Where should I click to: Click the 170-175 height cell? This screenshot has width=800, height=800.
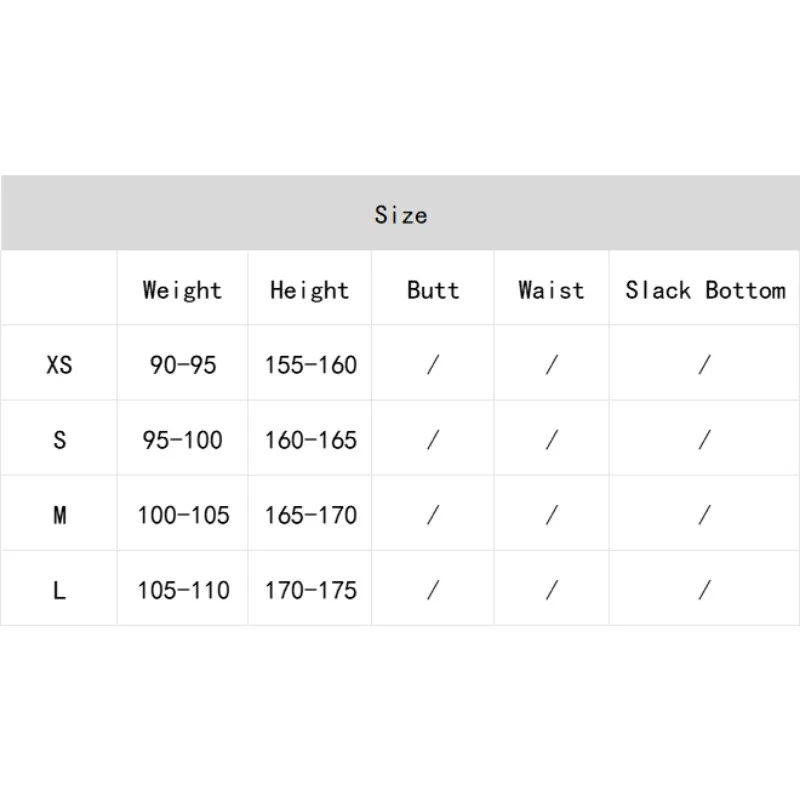coord(310,590)
